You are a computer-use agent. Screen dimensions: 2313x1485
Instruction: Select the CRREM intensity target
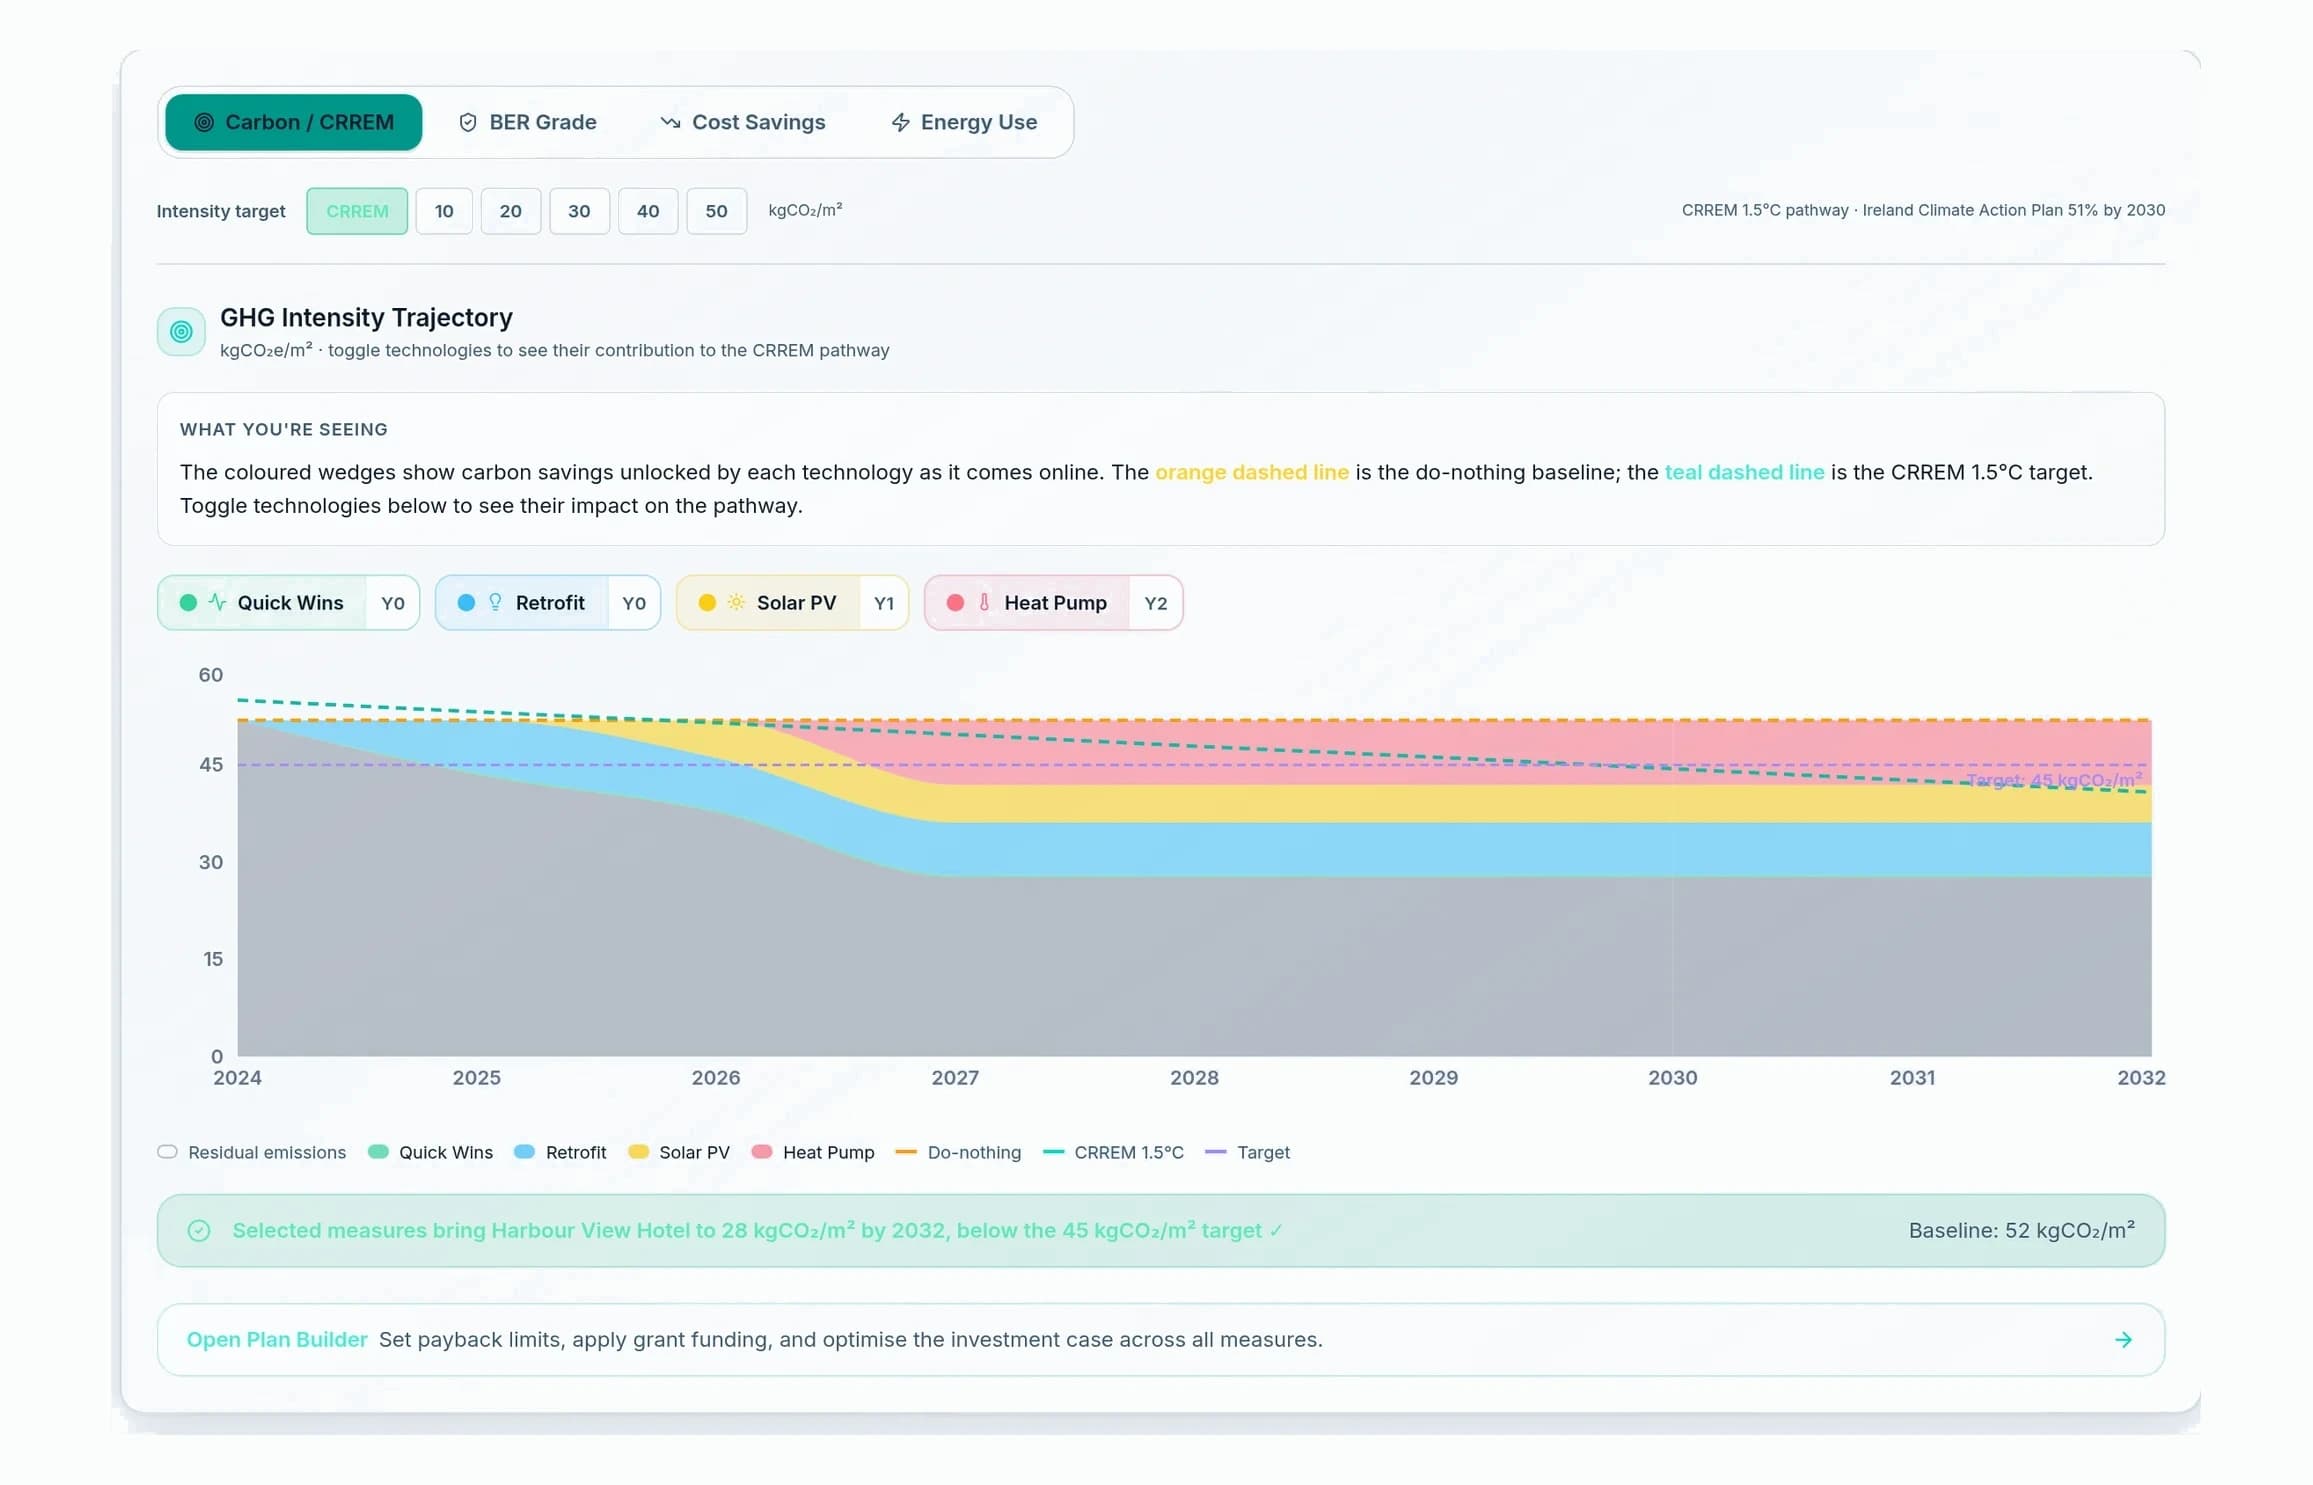357,211
